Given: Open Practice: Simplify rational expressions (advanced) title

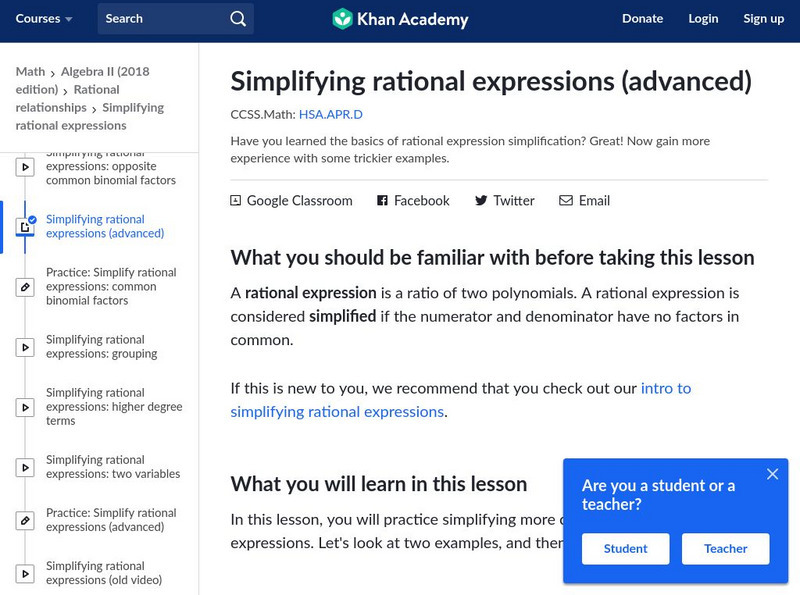Looking at the screenshot, I should pyautogui.click(x=111, y=520).
